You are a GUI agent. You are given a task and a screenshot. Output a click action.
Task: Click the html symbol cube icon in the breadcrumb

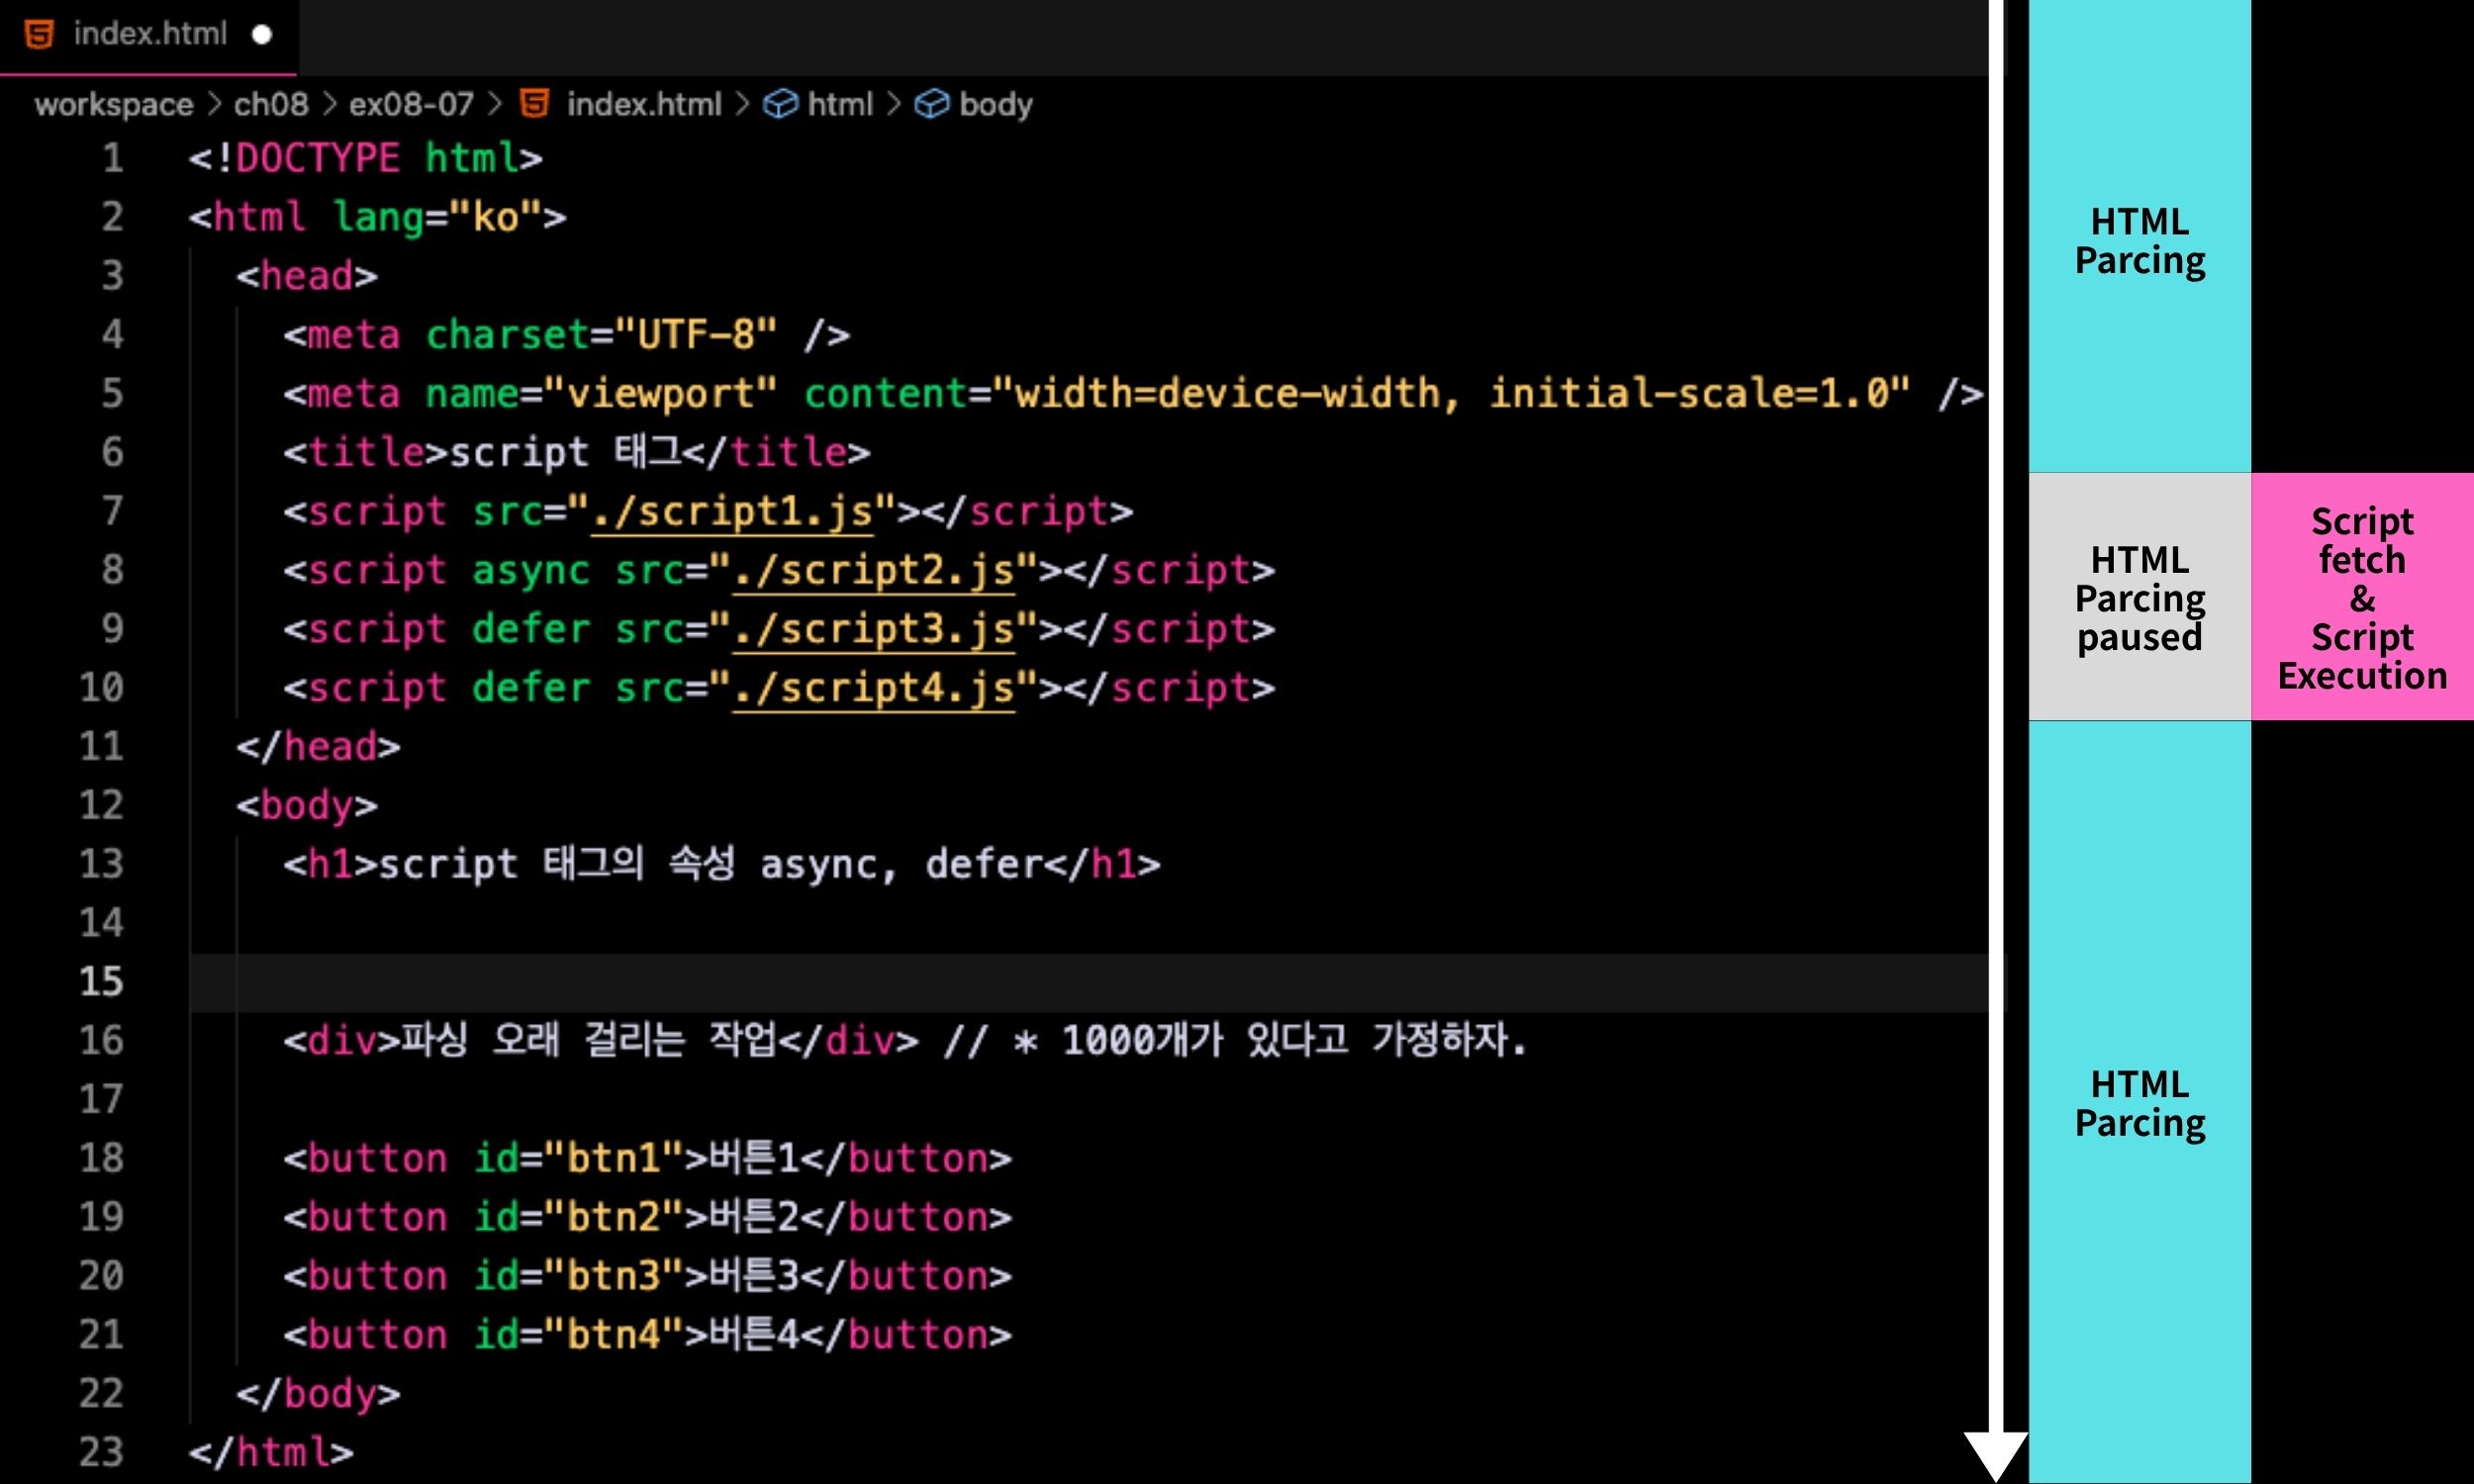coord(780,104)
